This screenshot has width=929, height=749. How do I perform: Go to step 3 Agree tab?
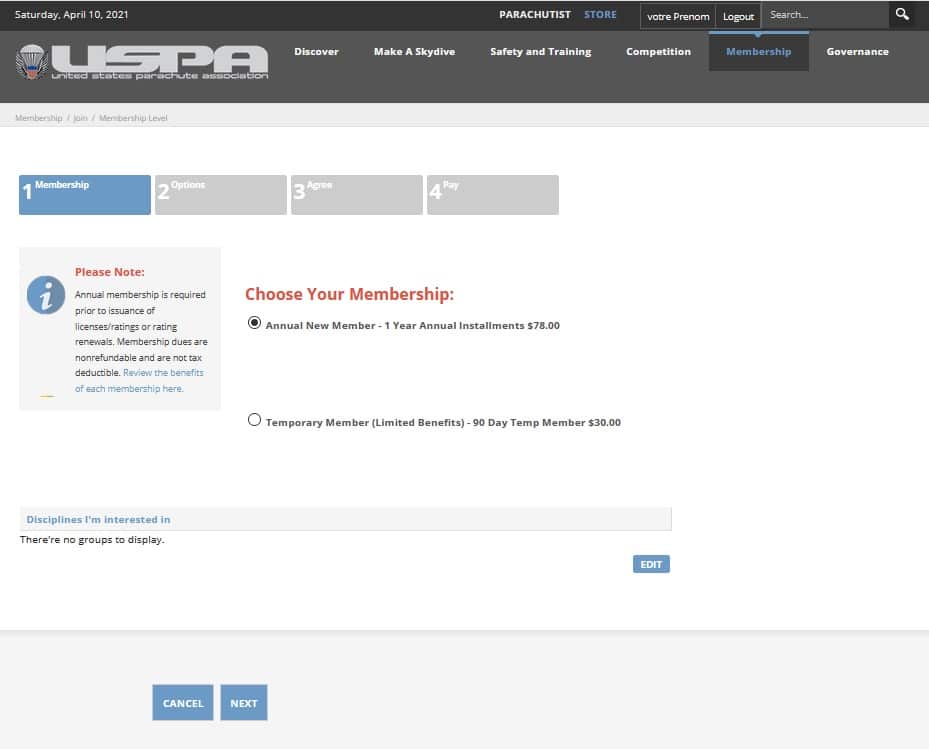[x=357, y=195]
